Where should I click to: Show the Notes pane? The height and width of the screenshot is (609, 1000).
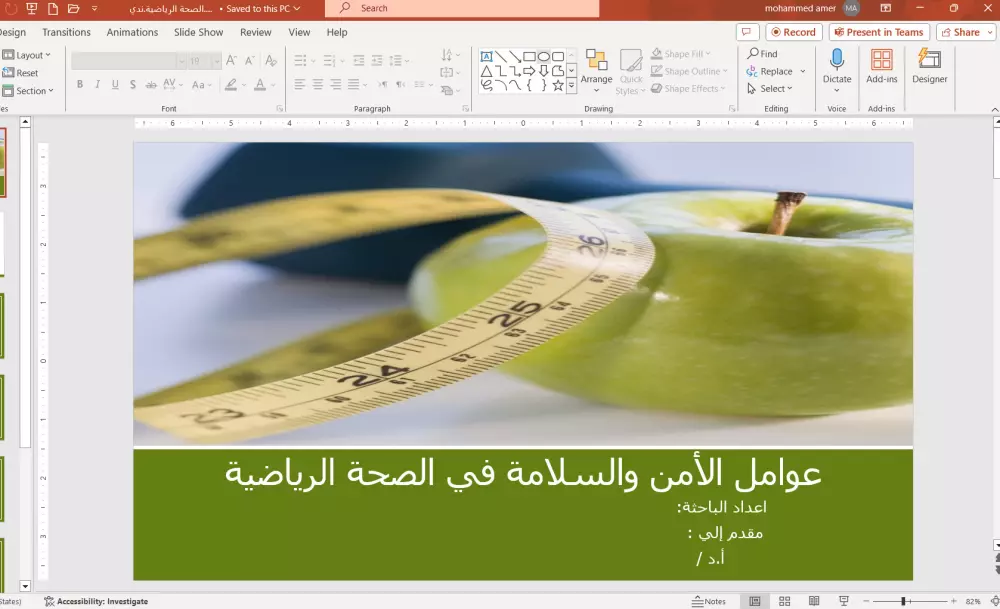[713, 601]
